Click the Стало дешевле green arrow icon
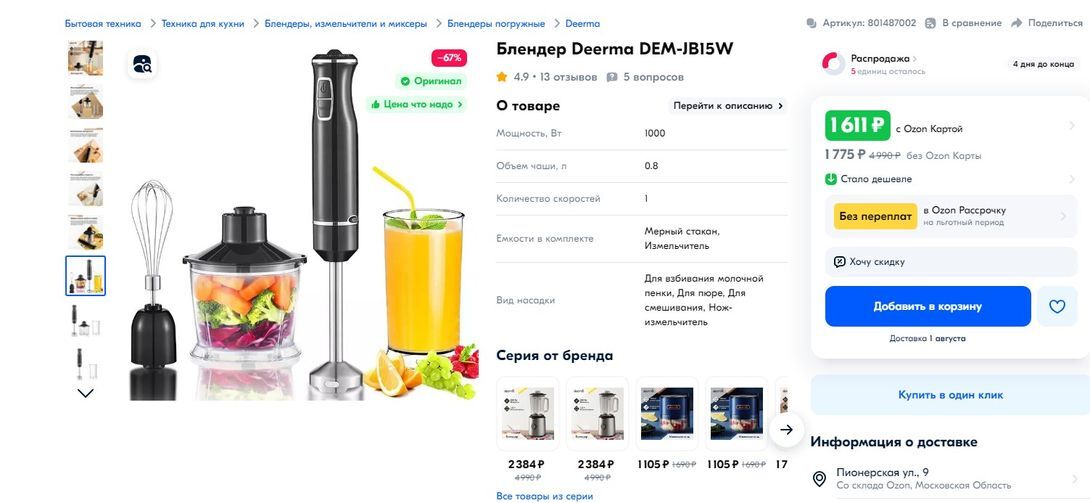 coord(831,179)
